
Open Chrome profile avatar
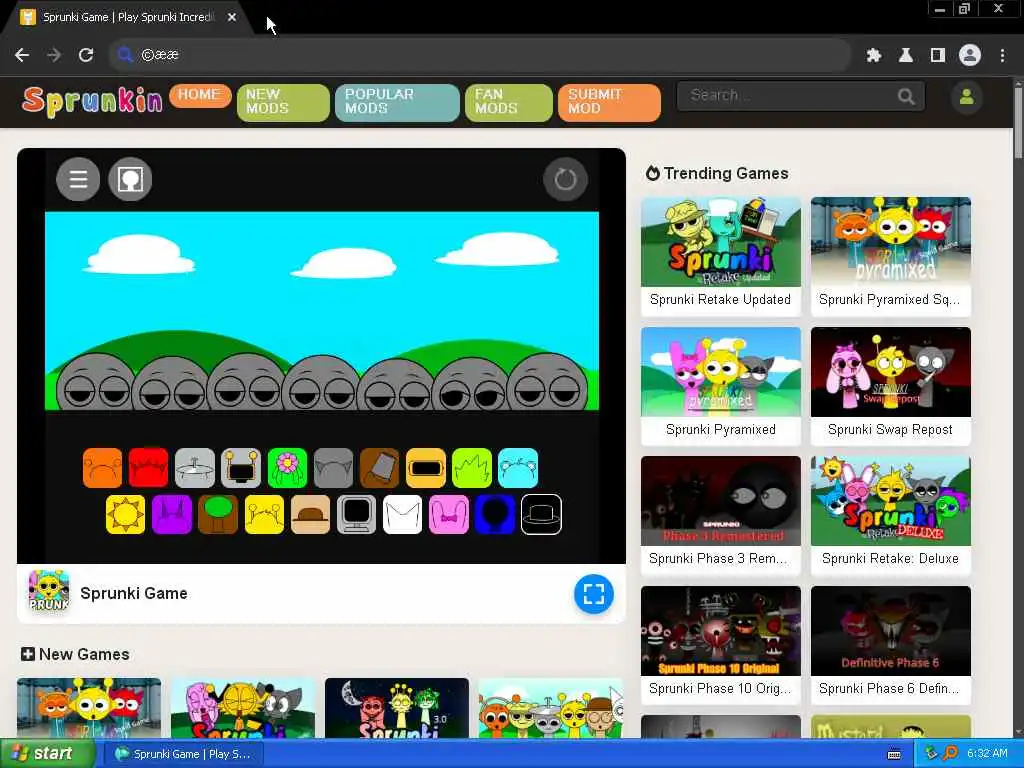(x=970, y=56)
